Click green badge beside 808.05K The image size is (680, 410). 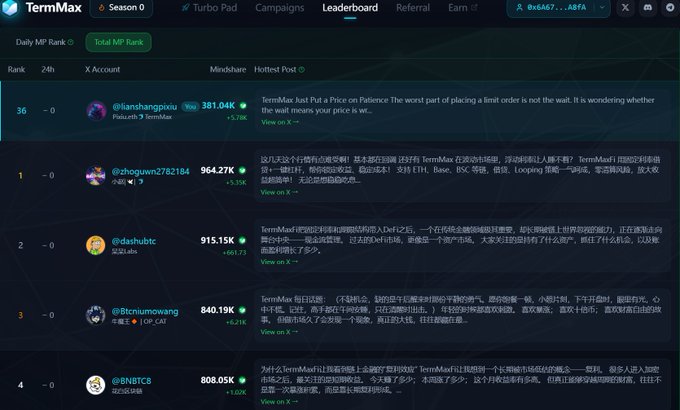[242, 380]
